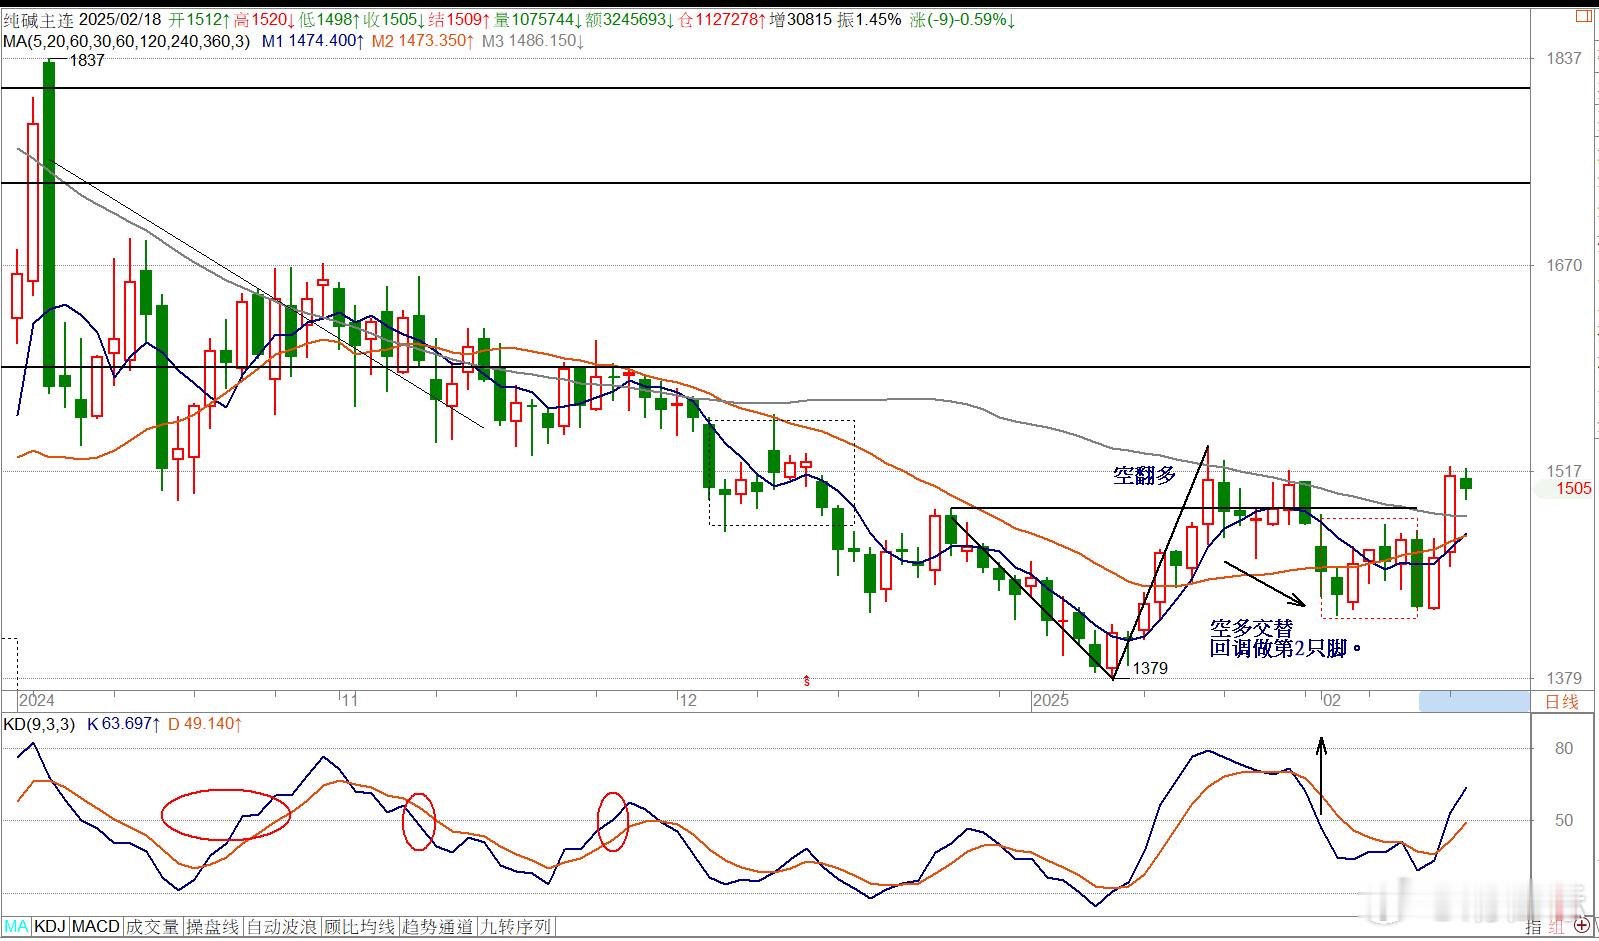This screenshot has width=1599, height=941.
Task: Toggle the side panel layout icon
Action: 1583,17
